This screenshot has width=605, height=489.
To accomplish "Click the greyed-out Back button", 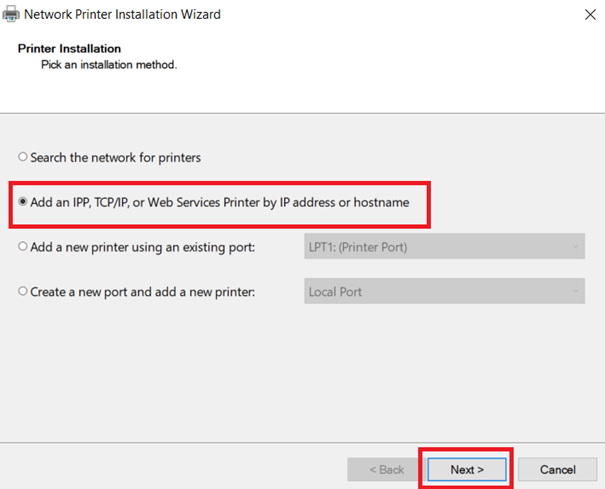I will 387,469.
